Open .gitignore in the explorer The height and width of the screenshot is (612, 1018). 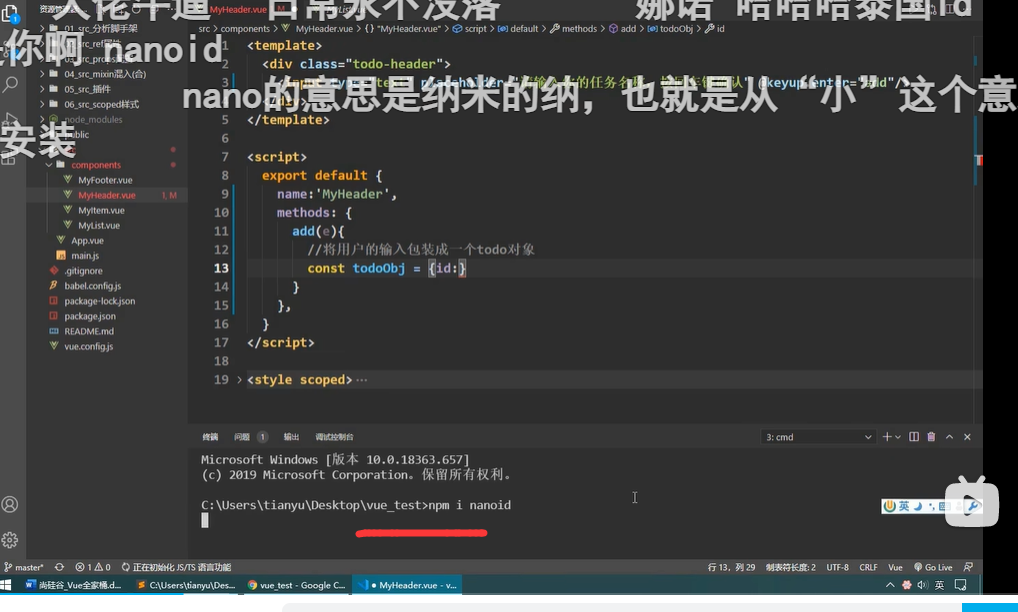pyautogui.click(x=83, y=271)
